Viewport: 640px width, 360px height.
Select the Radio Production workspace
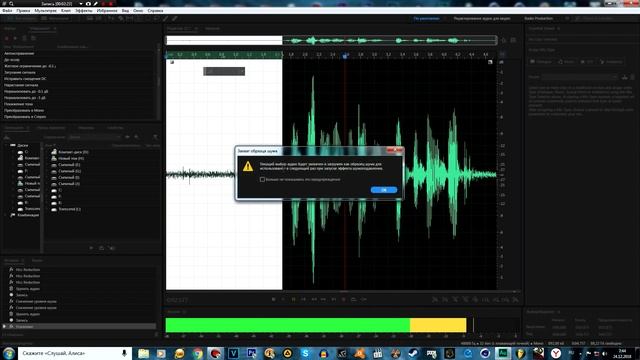538,18
